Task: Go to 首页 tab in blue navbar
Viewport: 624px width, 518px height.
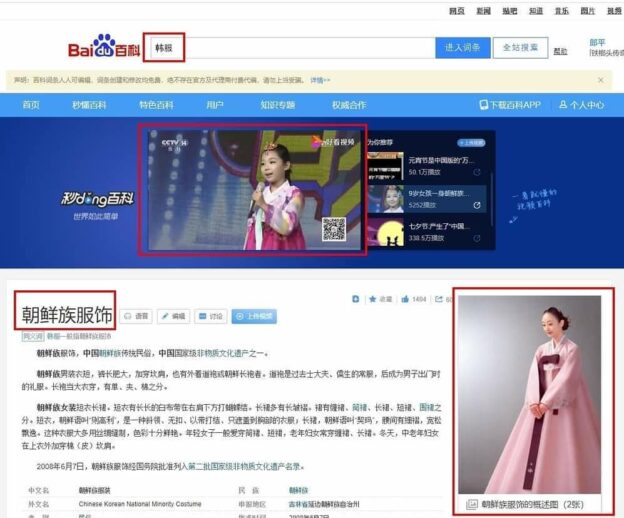Action: click(31, 105)
